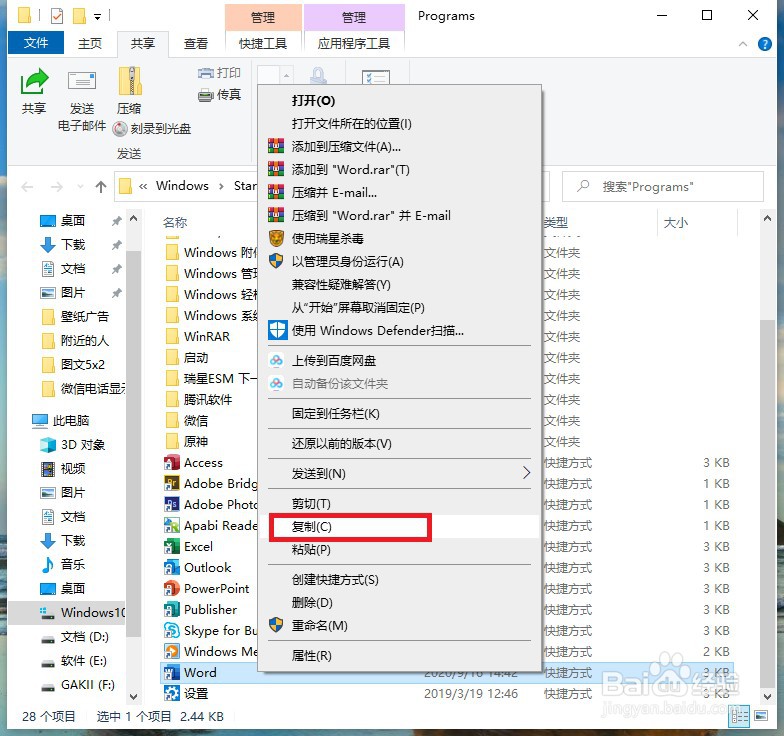The image size is (784, 736).
Task: Expand the 发送到(N) submenu arrow
Action: point(526,472)
